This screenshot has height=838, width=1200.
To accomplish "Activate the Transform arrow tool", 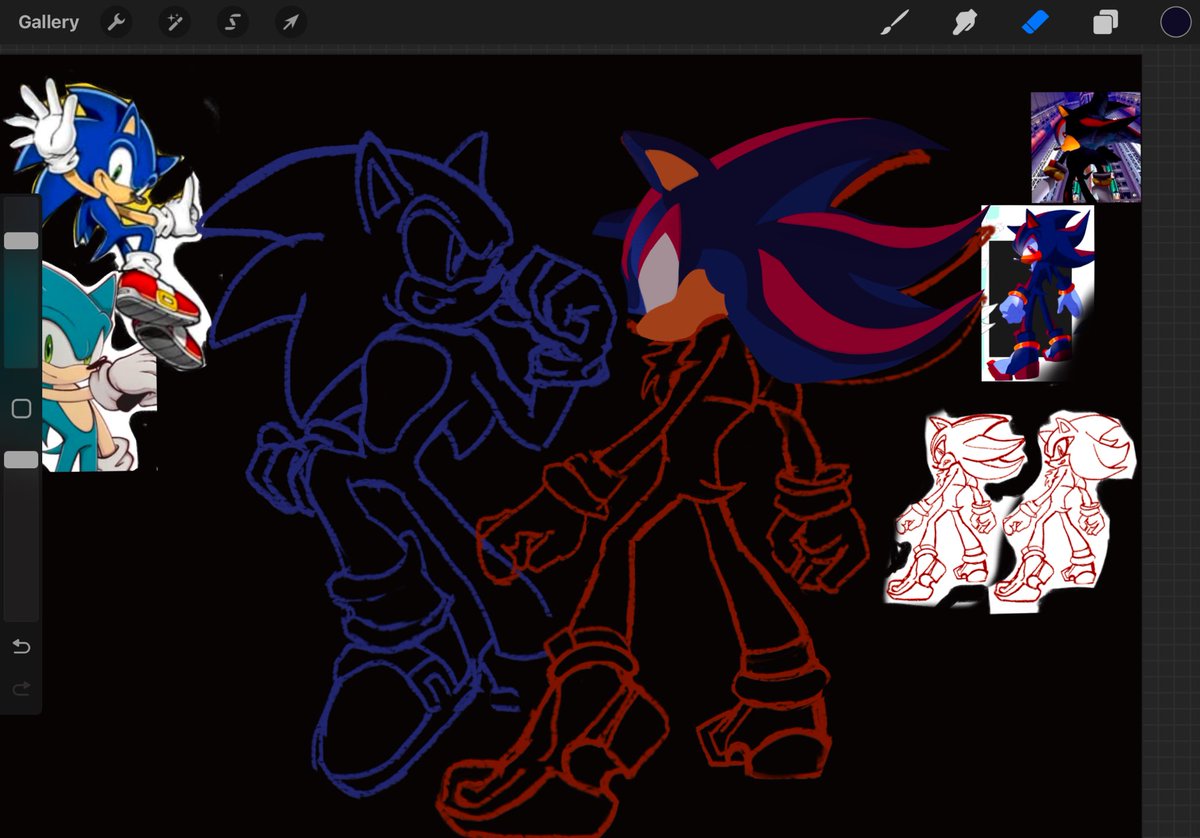I will [x=291, y=22].
